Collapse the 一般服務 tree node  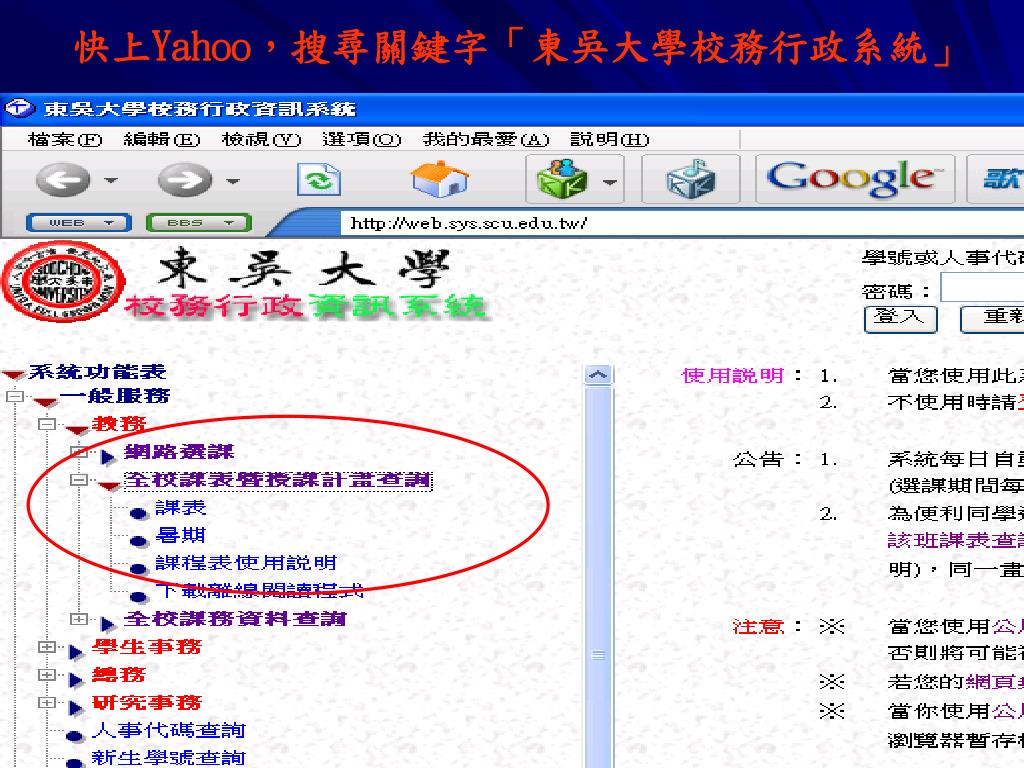tap(15, 396)
